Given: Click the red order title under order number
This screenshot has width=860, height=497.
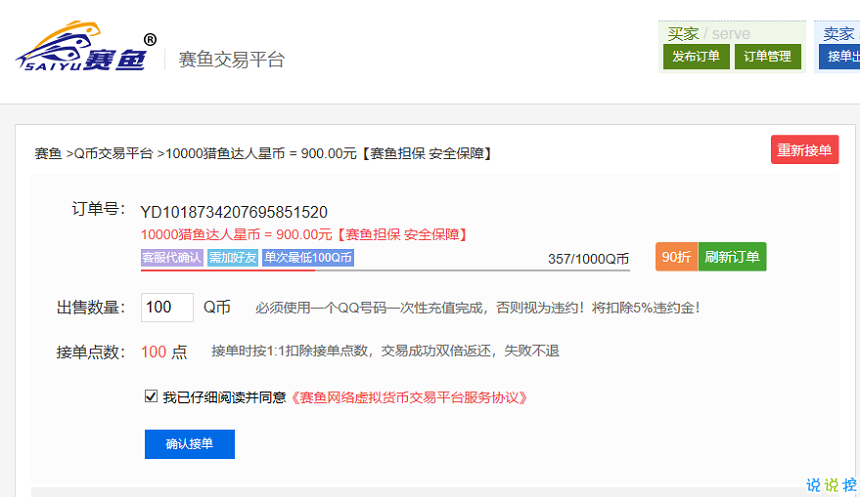Looking at the screenshot, I should (304, 235).
